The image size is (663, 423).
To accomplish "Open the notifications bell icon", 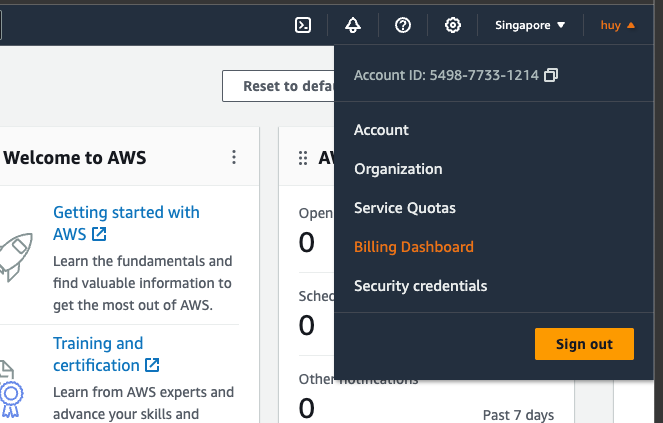I will coord(352,25).
